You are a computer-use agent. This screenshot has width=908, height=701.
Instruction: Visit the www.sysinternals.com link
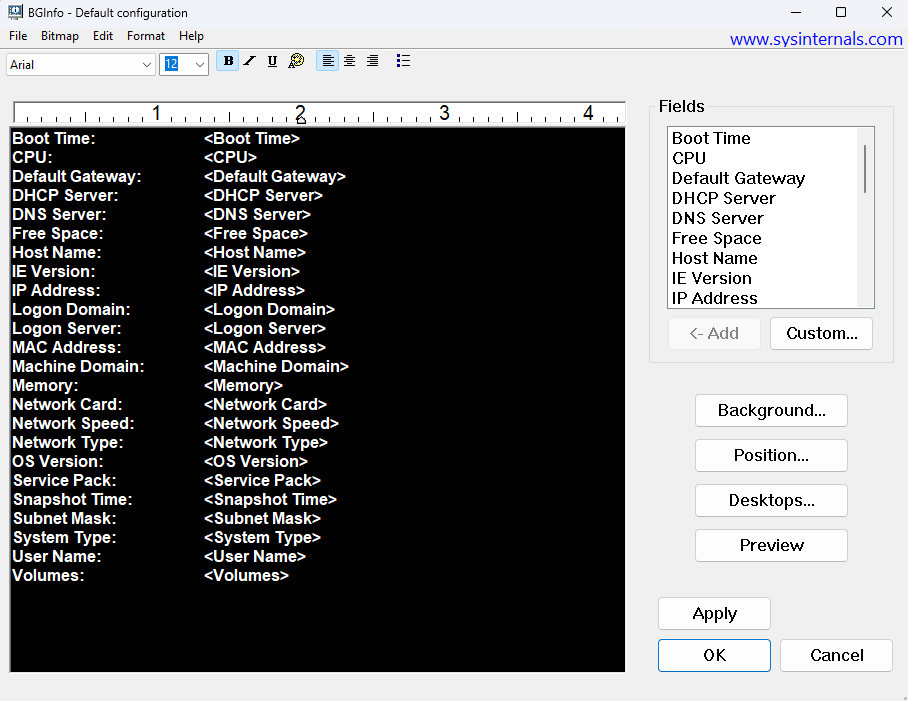point(816,40)
